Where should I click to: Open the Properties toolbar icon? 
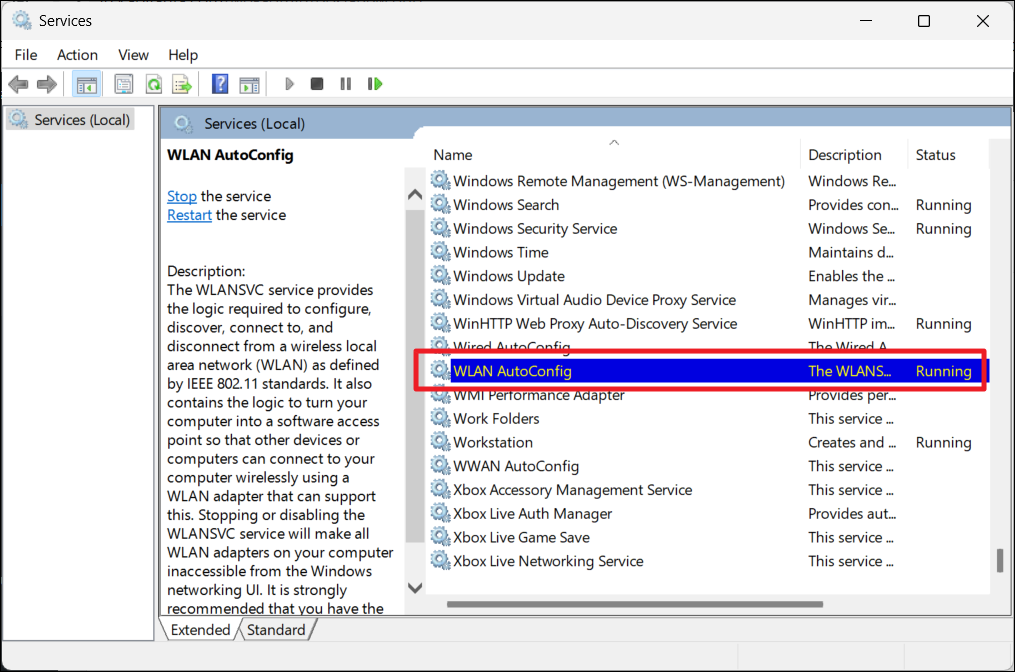124,84
